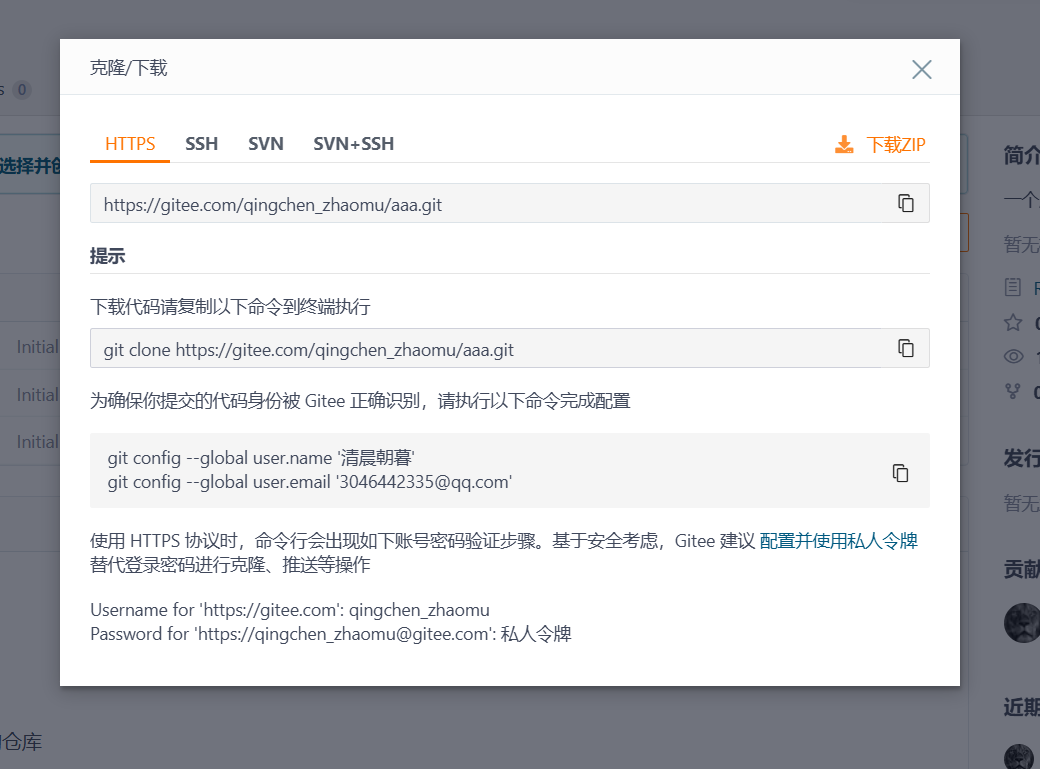1040x769 pixels.
Task: Click the star icon in background sidebar
Action: point(1013,323)
